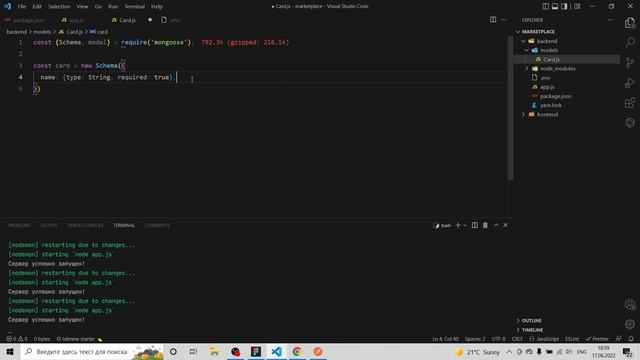Viewport: 640px width, 360px height.
Task: Open the Help menu
Action: [x=157, y=6]
